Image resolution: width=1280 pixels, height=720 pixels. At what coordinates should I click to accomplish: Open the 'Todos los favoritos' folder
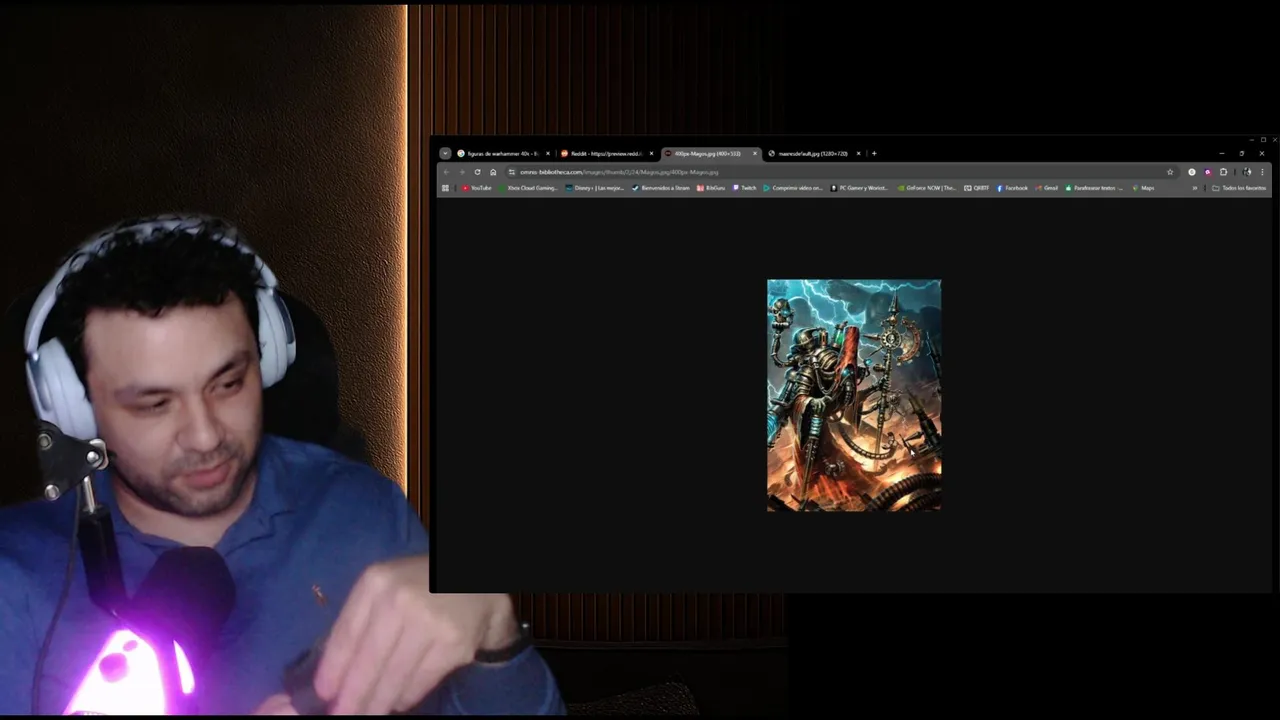[1239, 188]
